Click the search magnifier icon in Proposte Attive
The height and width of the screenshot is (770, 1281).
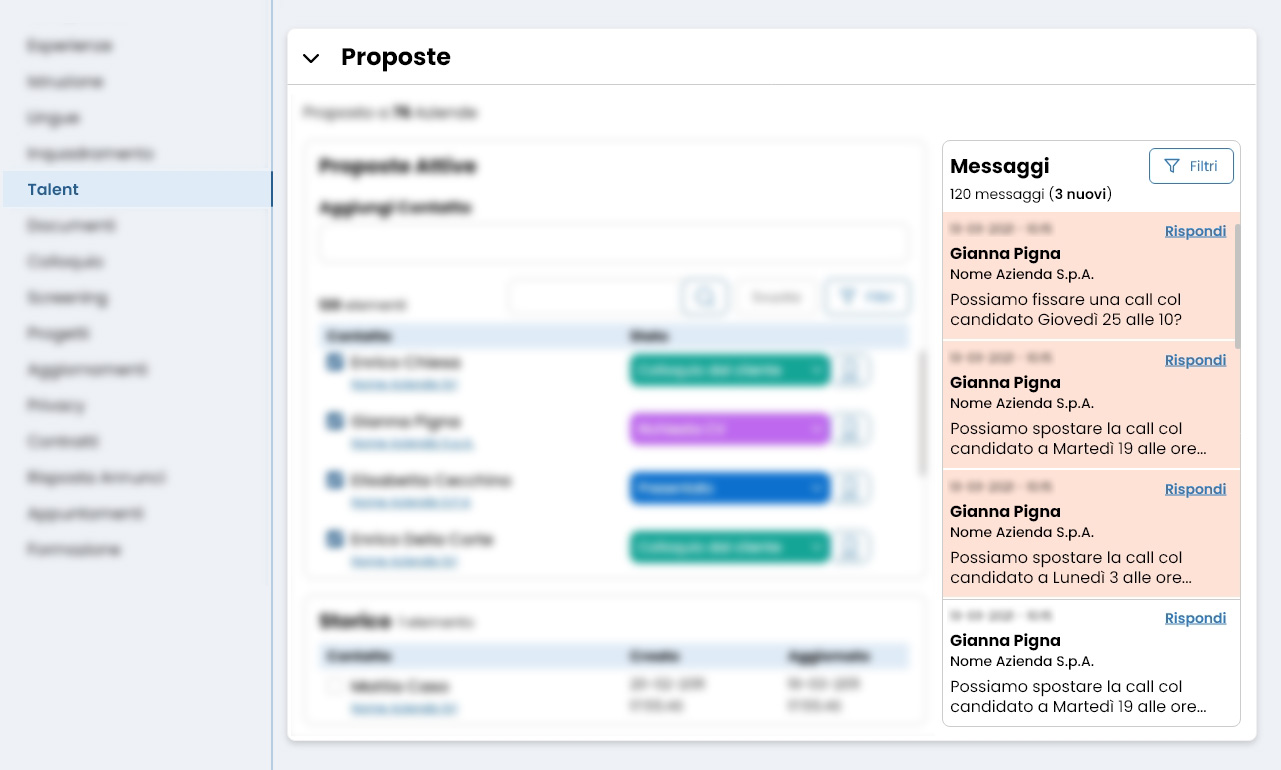(x=704, y=297)
